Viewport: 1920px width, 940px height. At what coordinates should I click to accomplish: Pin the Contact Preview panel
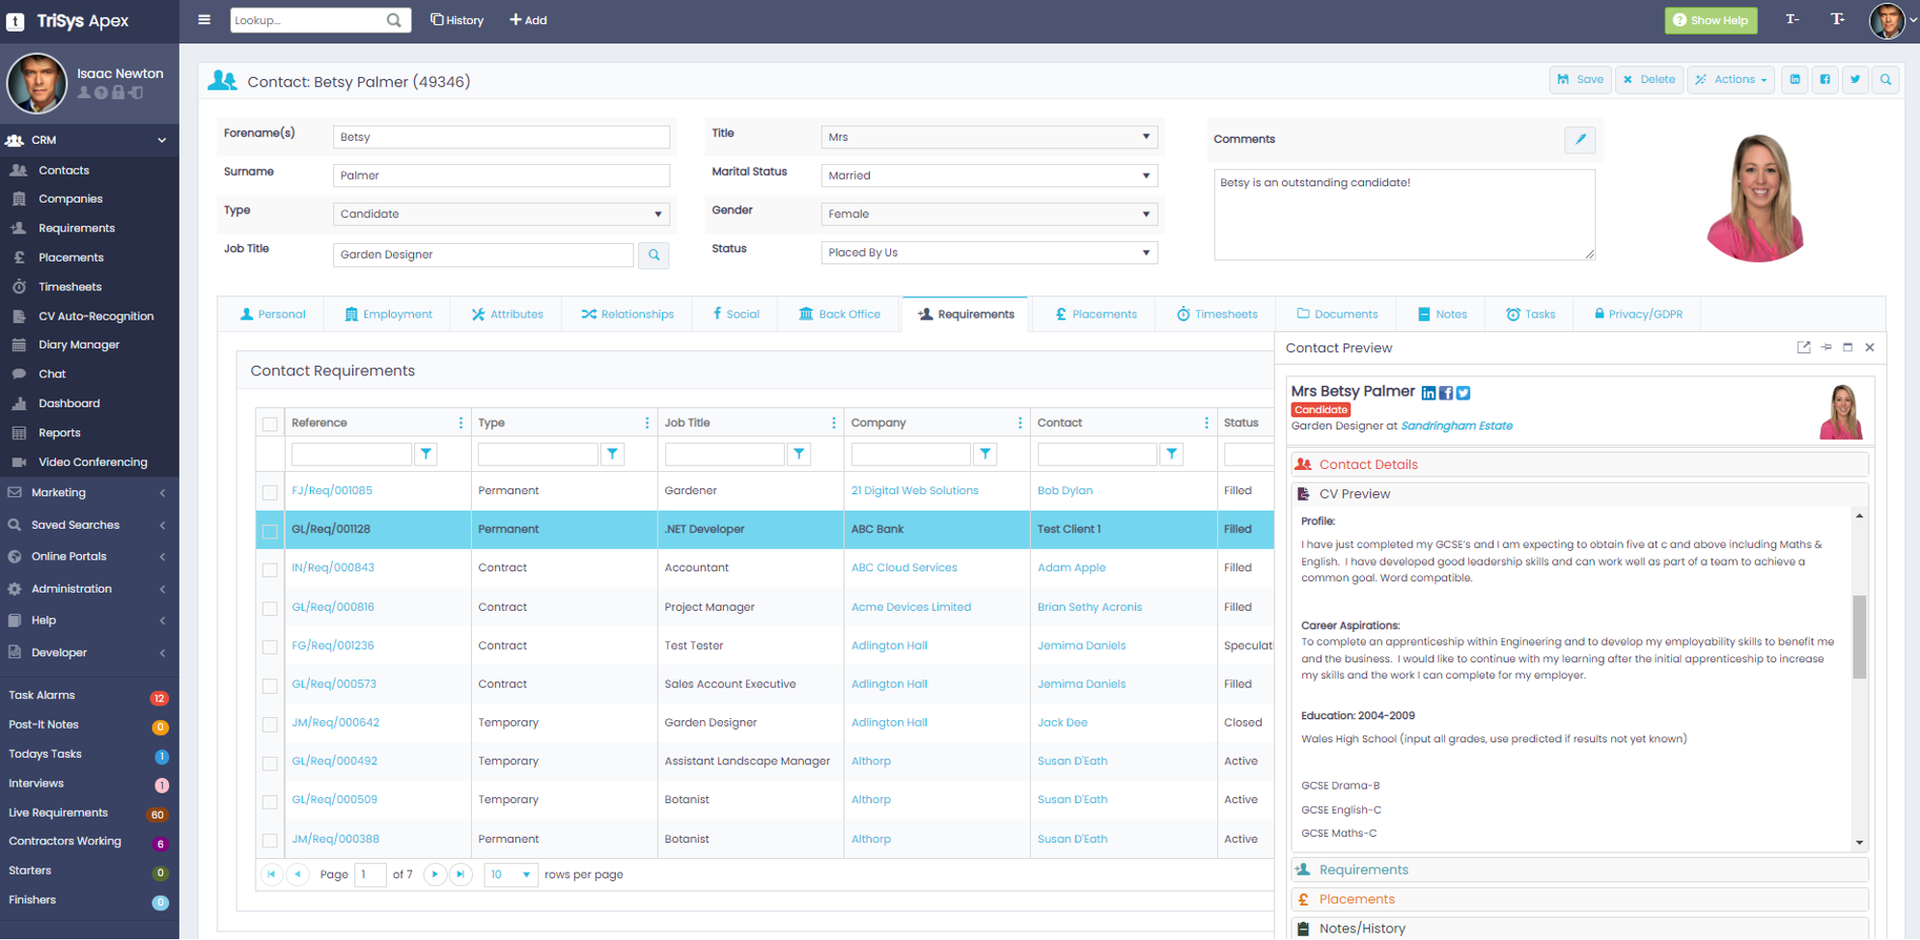(1826, 347)
